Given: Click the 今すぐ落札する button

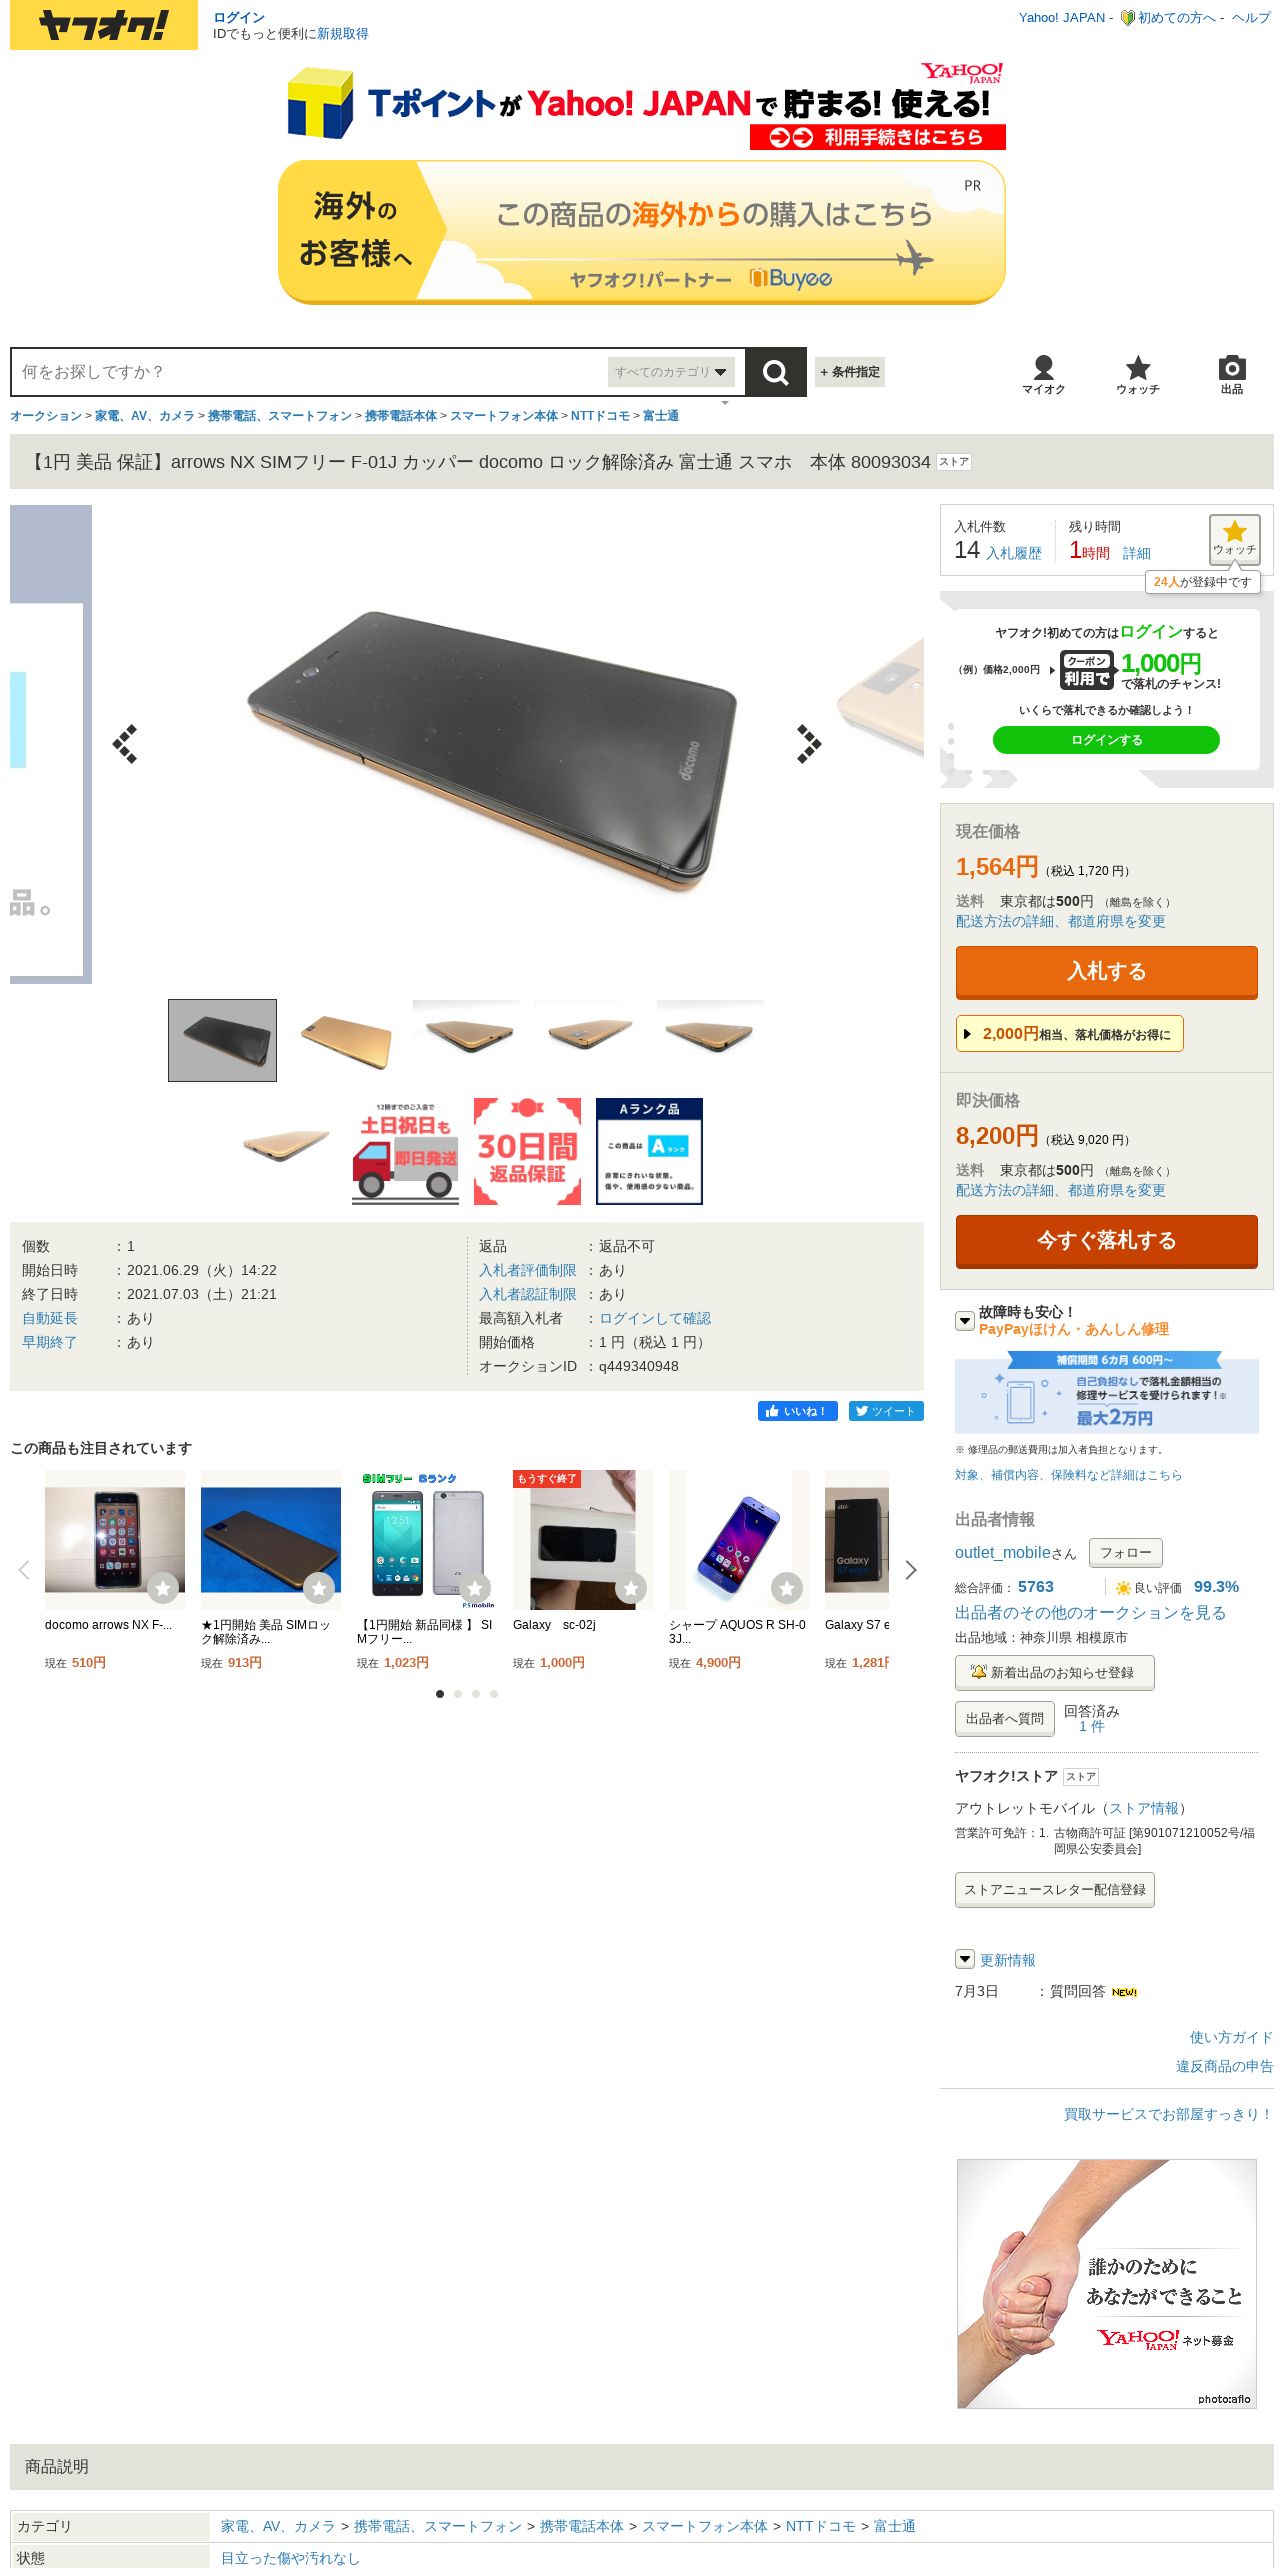Looking at the screenshot, I should coord(1107,1241).
